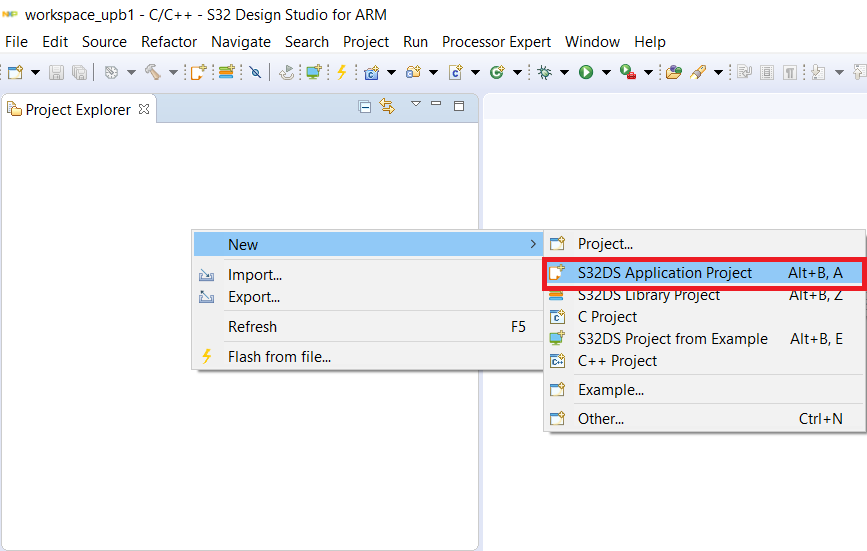This screenshot has width=867, height=551.
Task: Toggle the Skip All Breakpoints toolbar icon
Action: (x=255, y=72)
